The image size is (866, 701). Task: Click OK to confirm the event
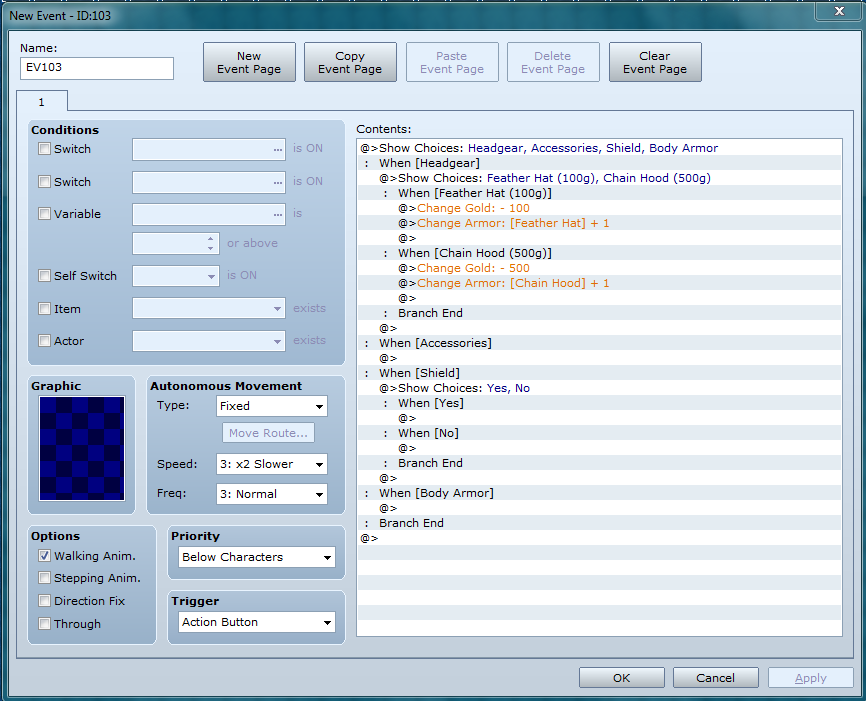tap(621, 678)
